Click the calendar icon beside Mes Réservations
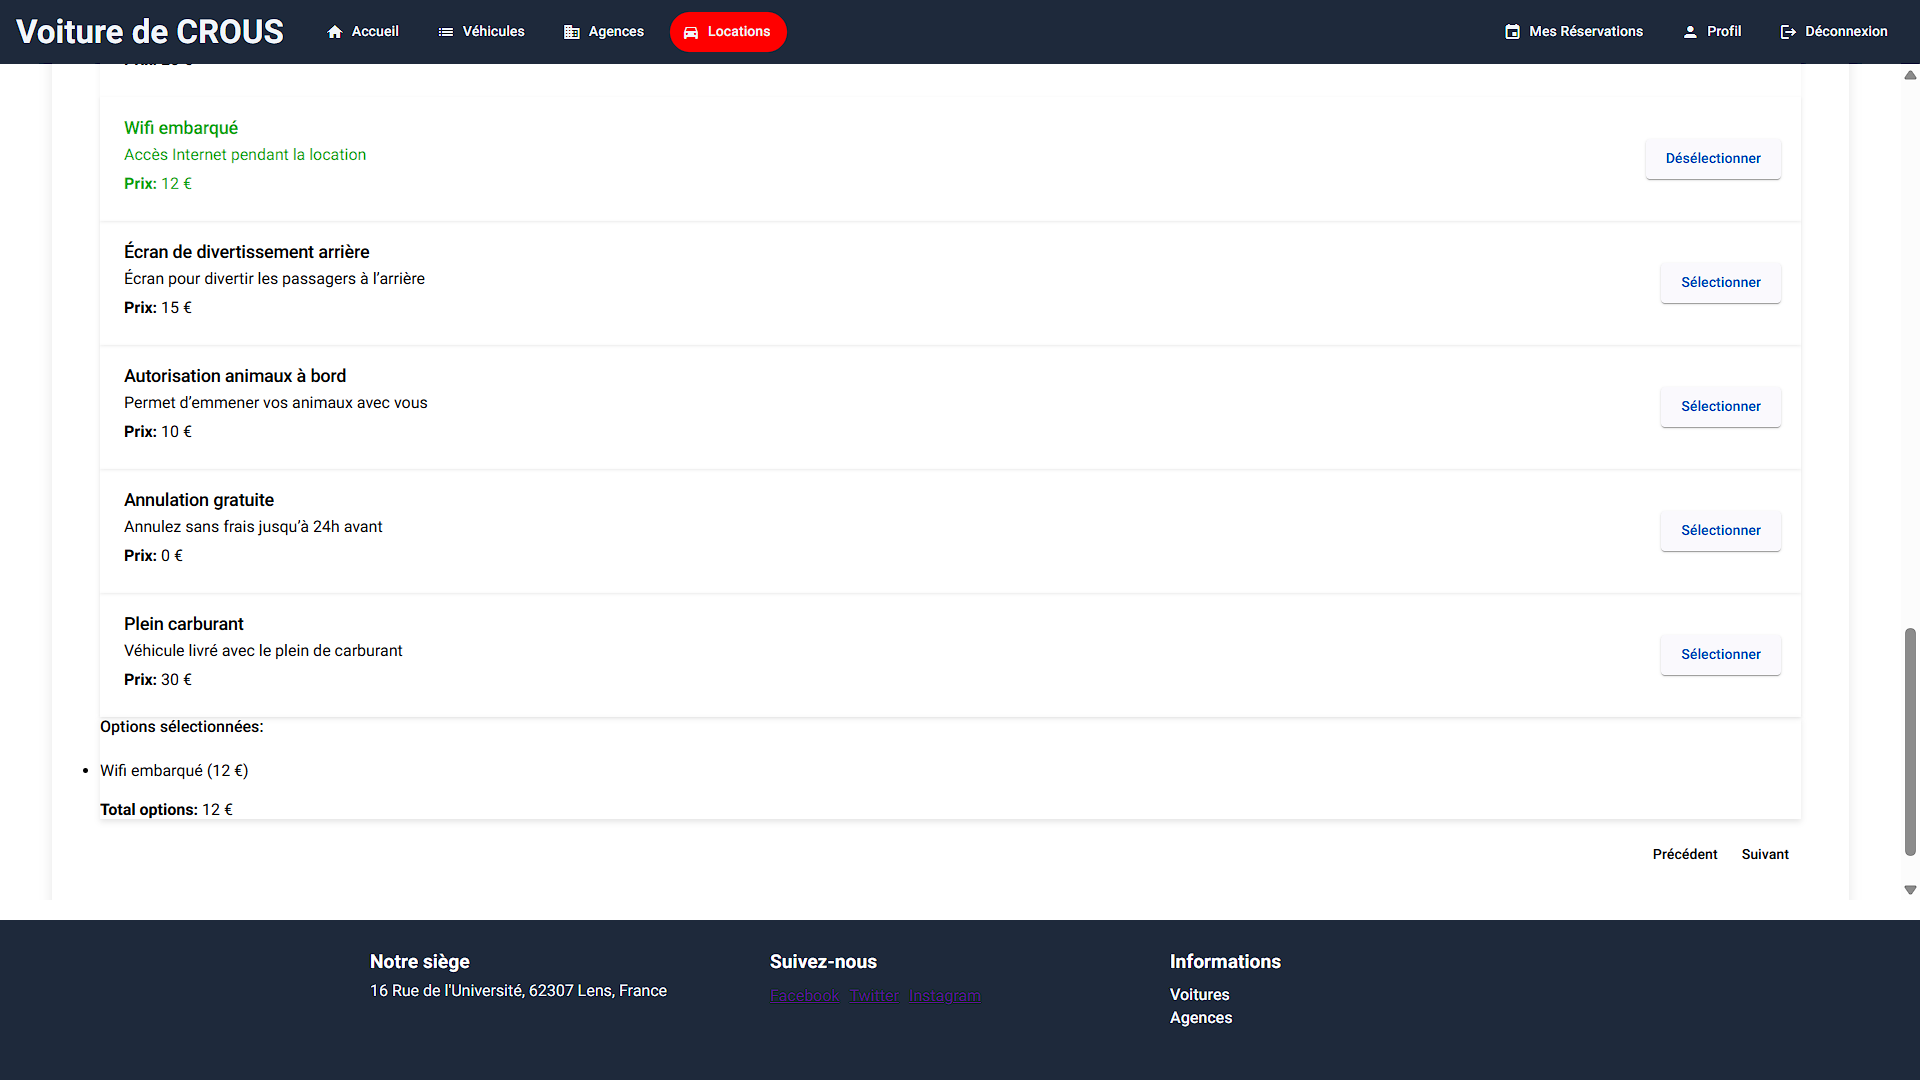This screenshot has height=1080, width=1920. point(1512,32)
